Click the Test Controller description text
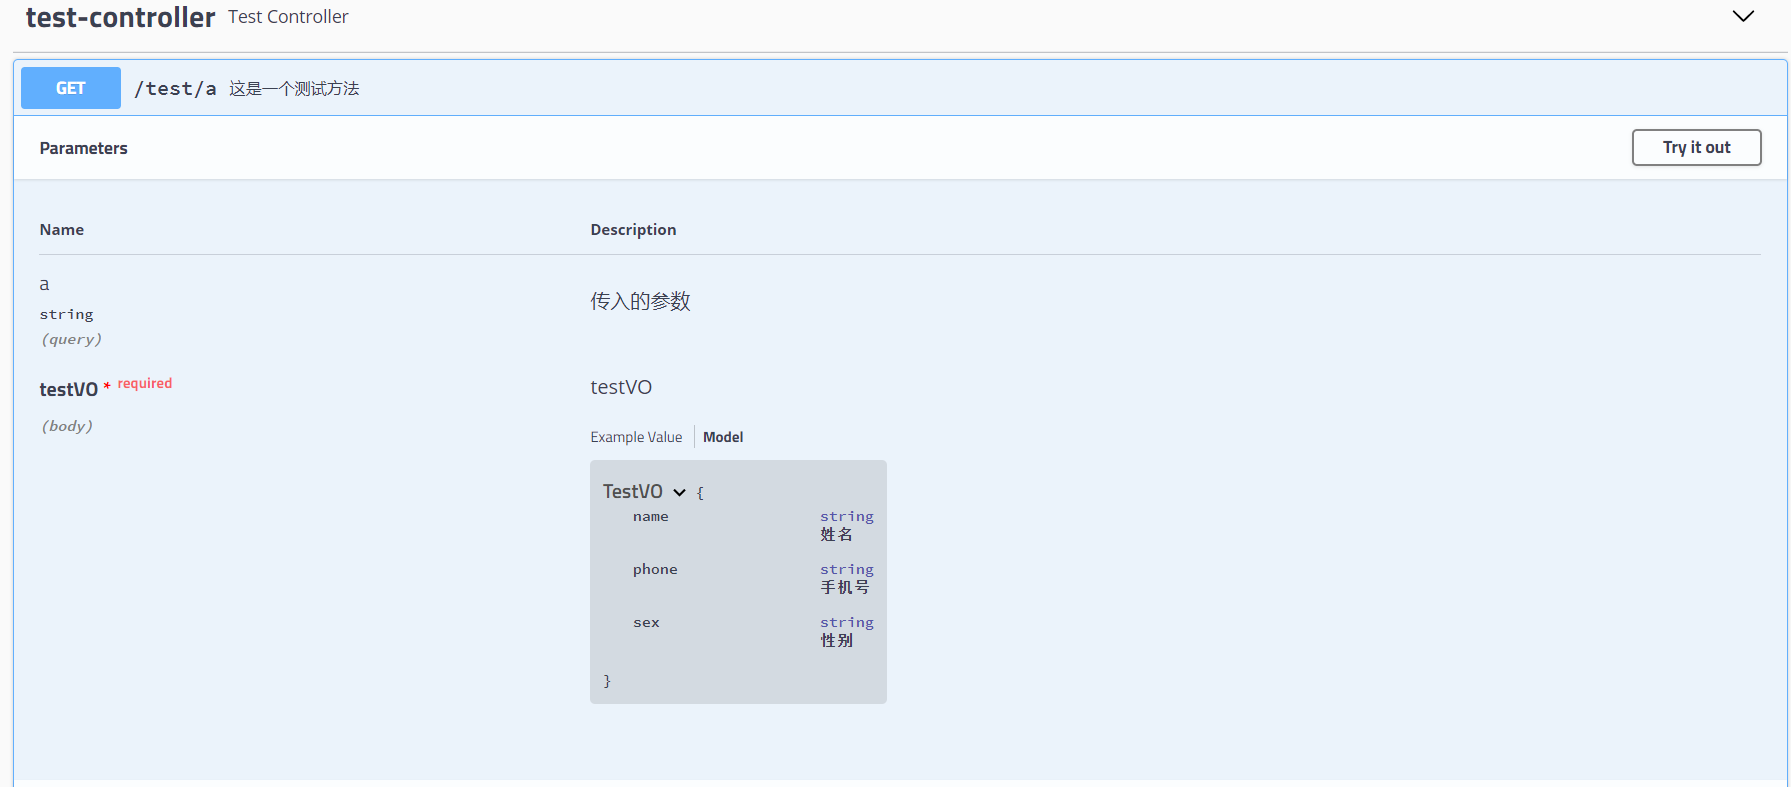The height and width of the screenshot is (787, 1791). point(288,17)
